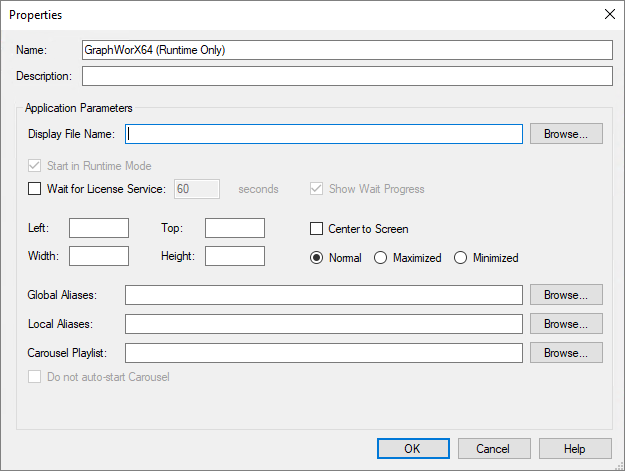Choose the Maximized radio button
Image resolution: width=625 pixels, height=471 pixels.
coord(380,258)
